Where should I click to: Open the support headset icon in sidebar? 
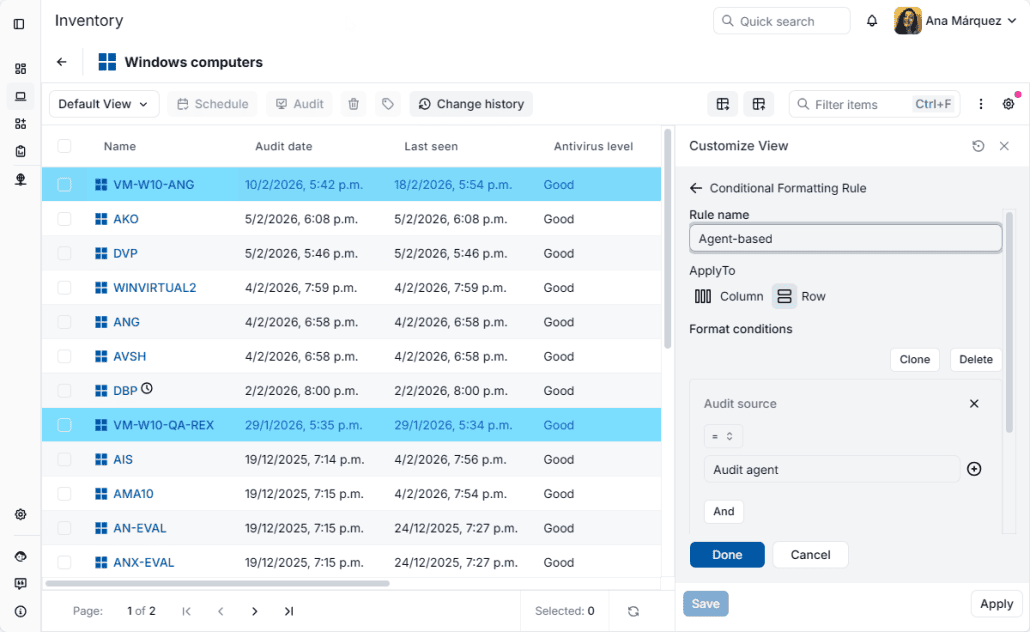(x=20, y=556)
